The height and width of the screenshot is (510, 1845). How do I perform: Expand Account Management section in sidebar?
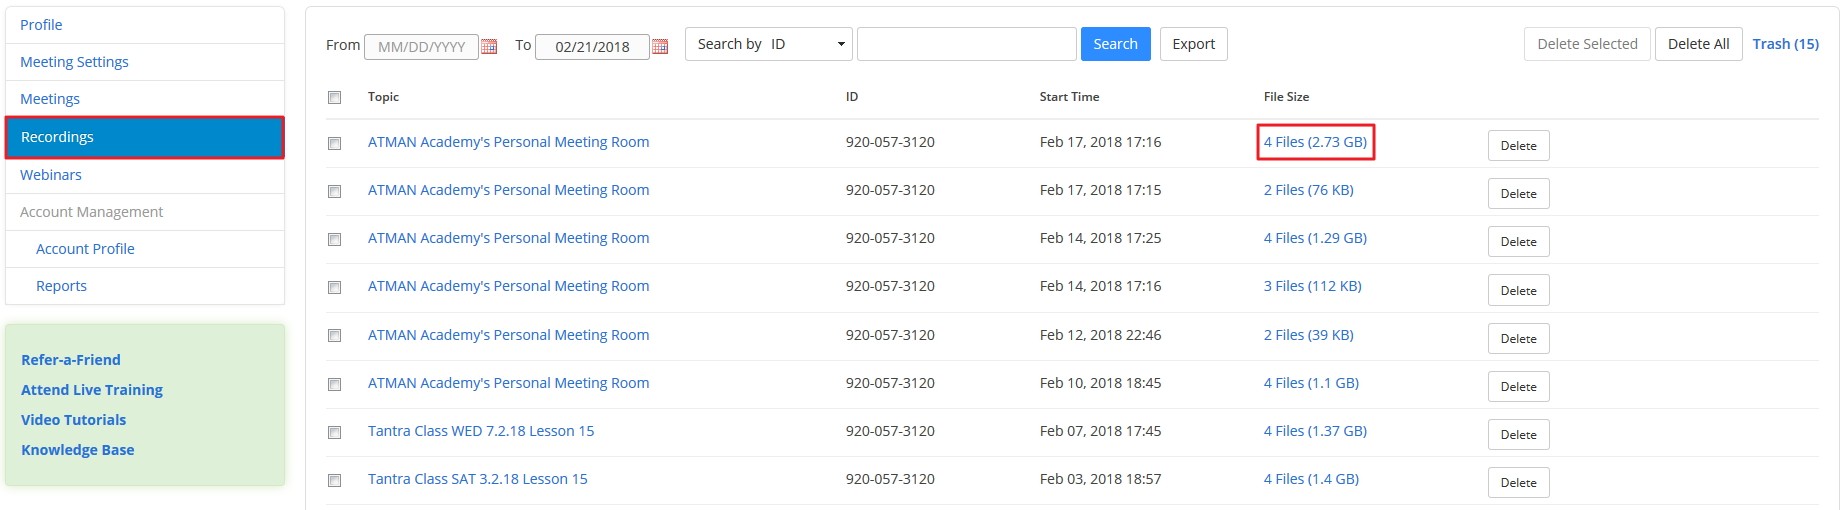[91, 212]
